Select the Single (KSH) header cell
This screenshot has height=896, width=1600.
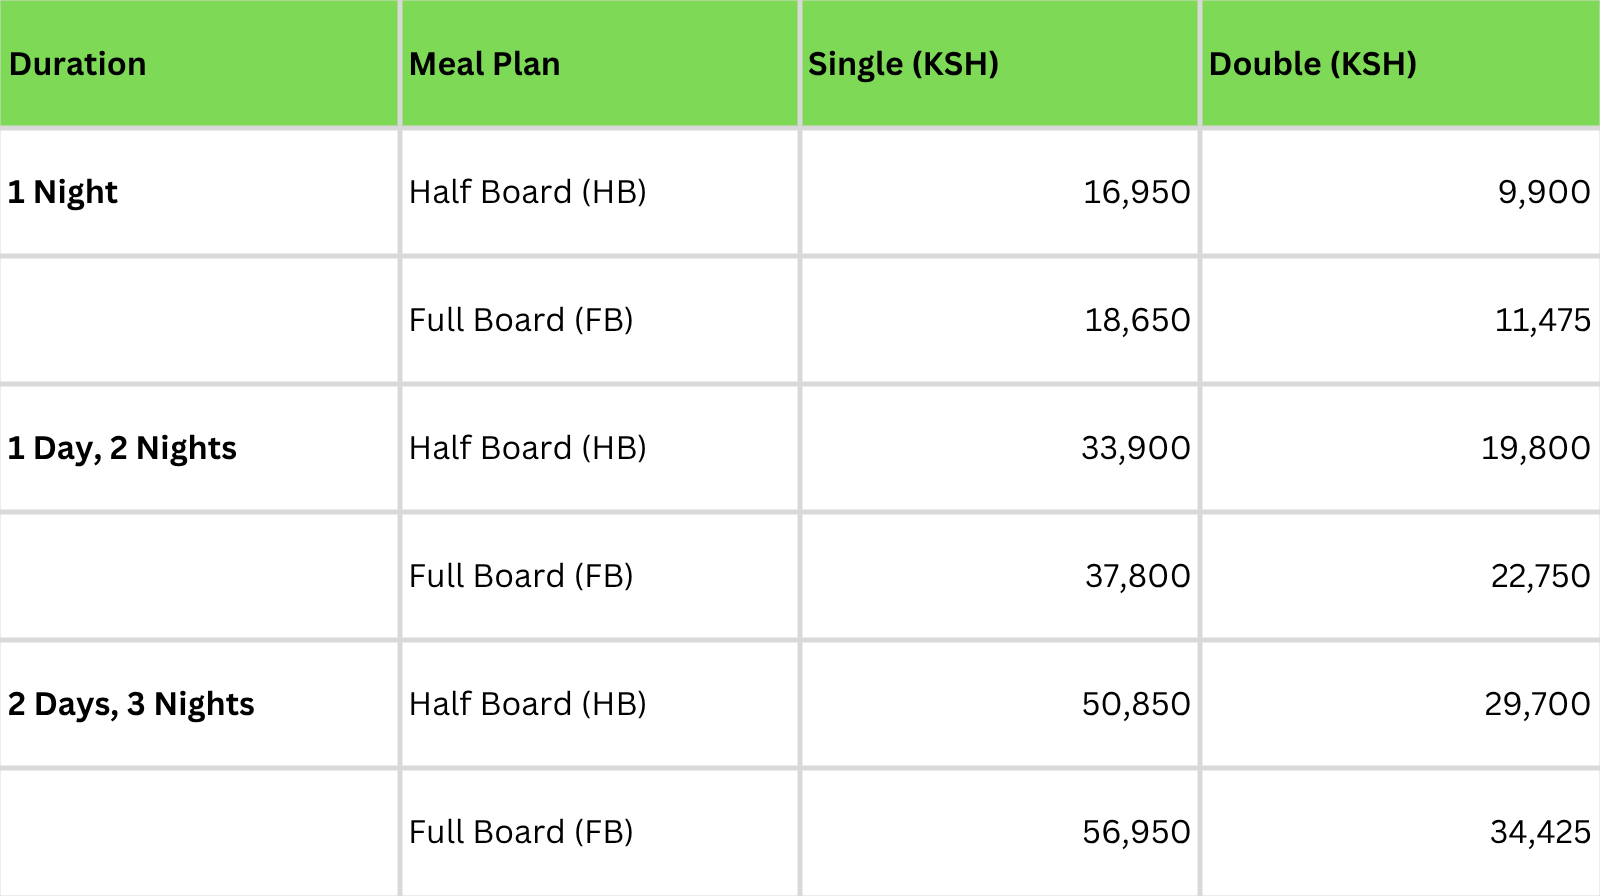pyautogui.click(x=903, y=64)
